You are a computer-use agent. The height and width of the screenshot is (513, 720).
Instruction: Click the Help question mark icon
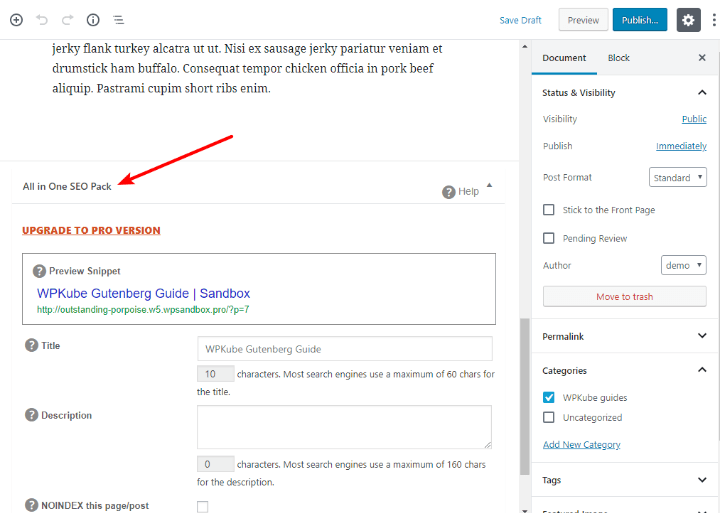tap(449, 192)
